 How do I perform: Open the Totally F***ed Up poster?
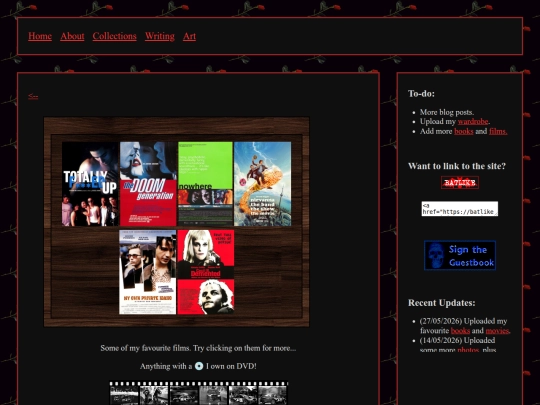click(90, 184)
